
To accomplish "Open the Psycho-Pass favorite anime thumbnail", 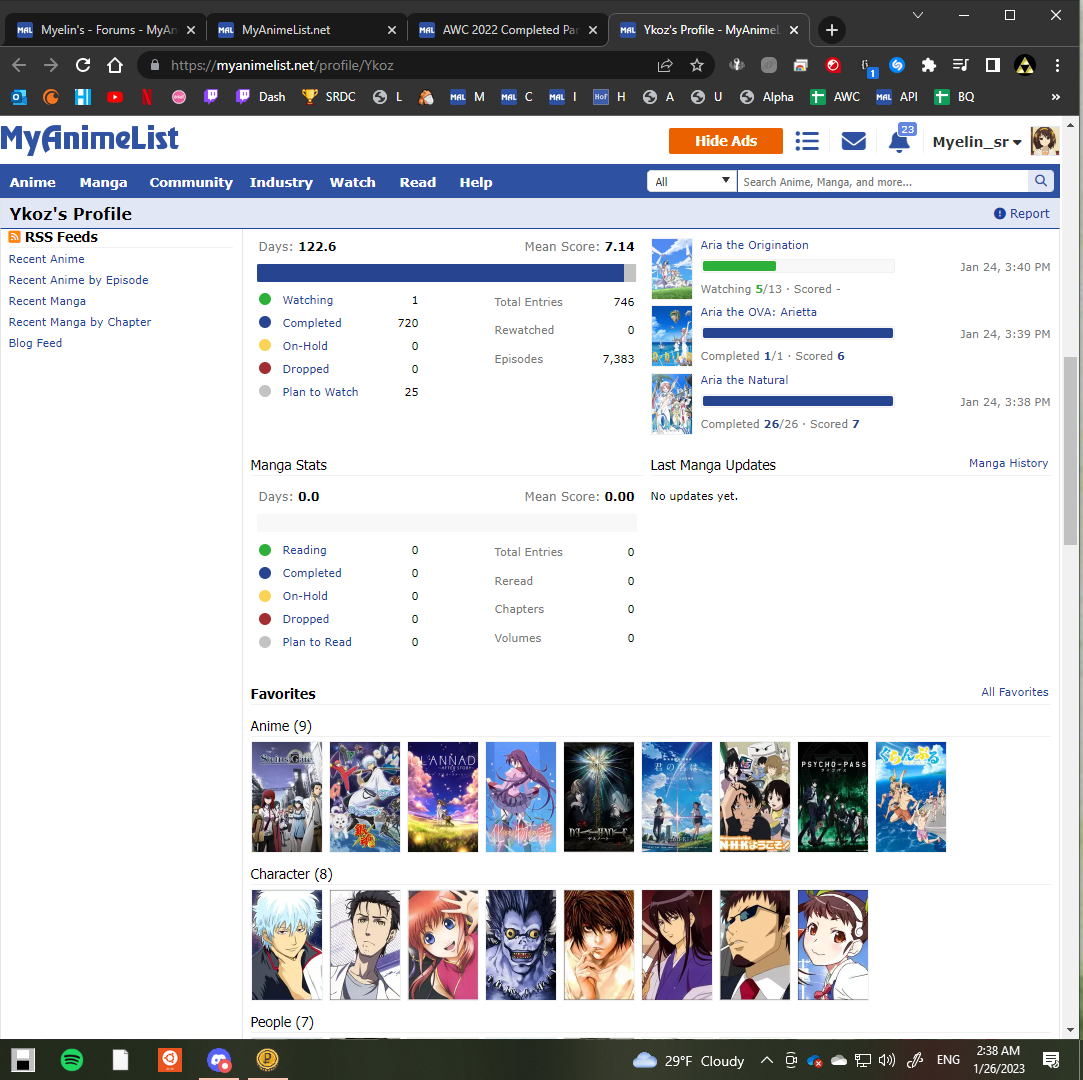I will (x=832, y=797).
